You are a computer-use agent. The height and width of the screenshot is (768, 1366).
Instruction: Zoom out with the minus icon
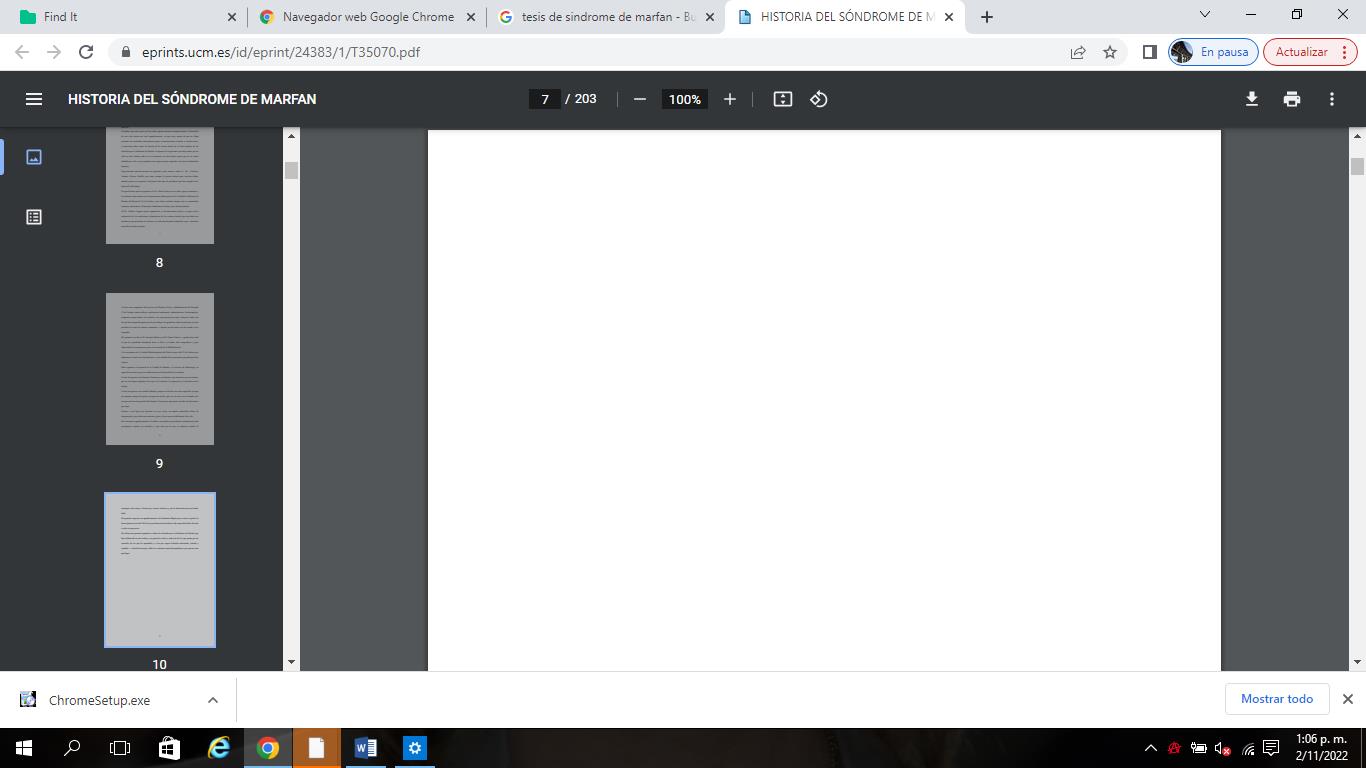[640, 99]
